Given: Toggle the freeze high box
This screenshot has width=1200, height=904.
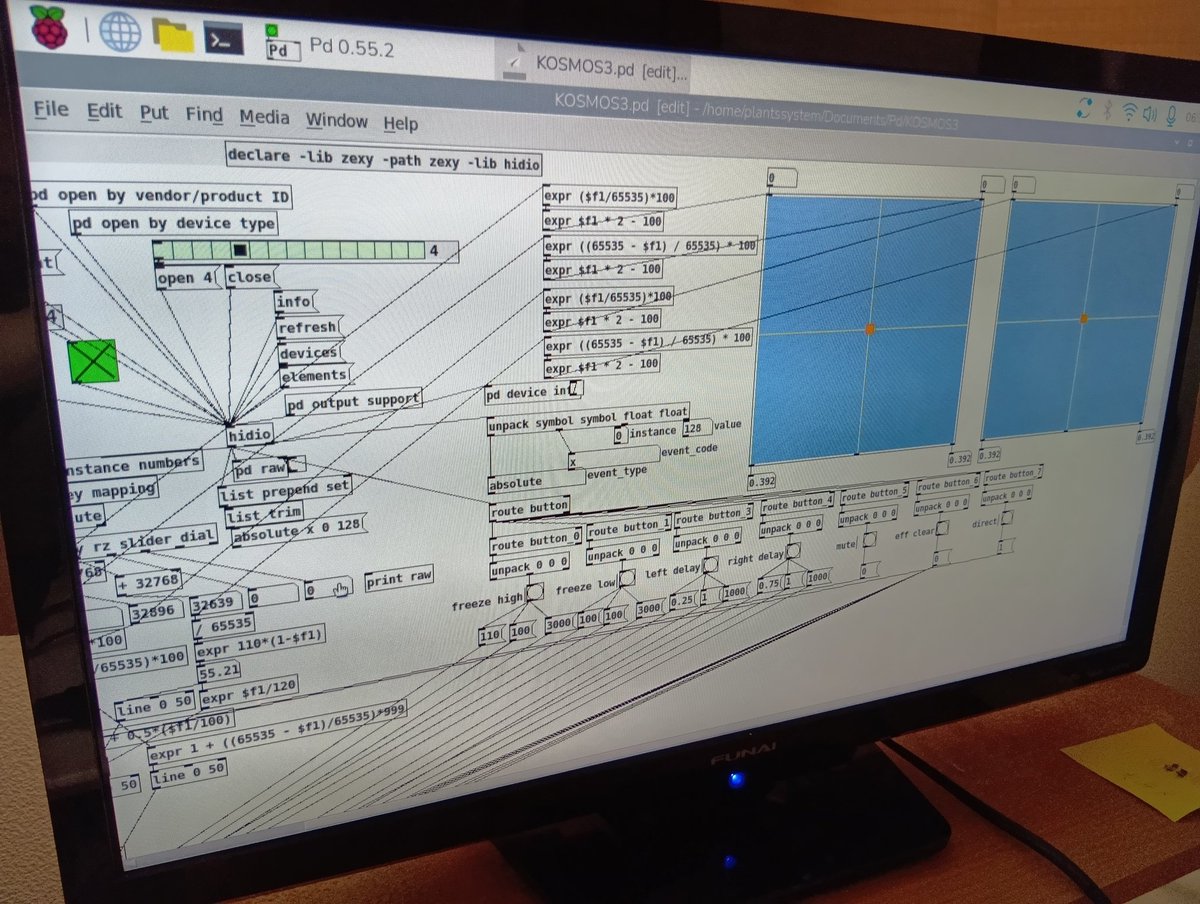Looking at the screenshot, I should [x=535, y=592].
